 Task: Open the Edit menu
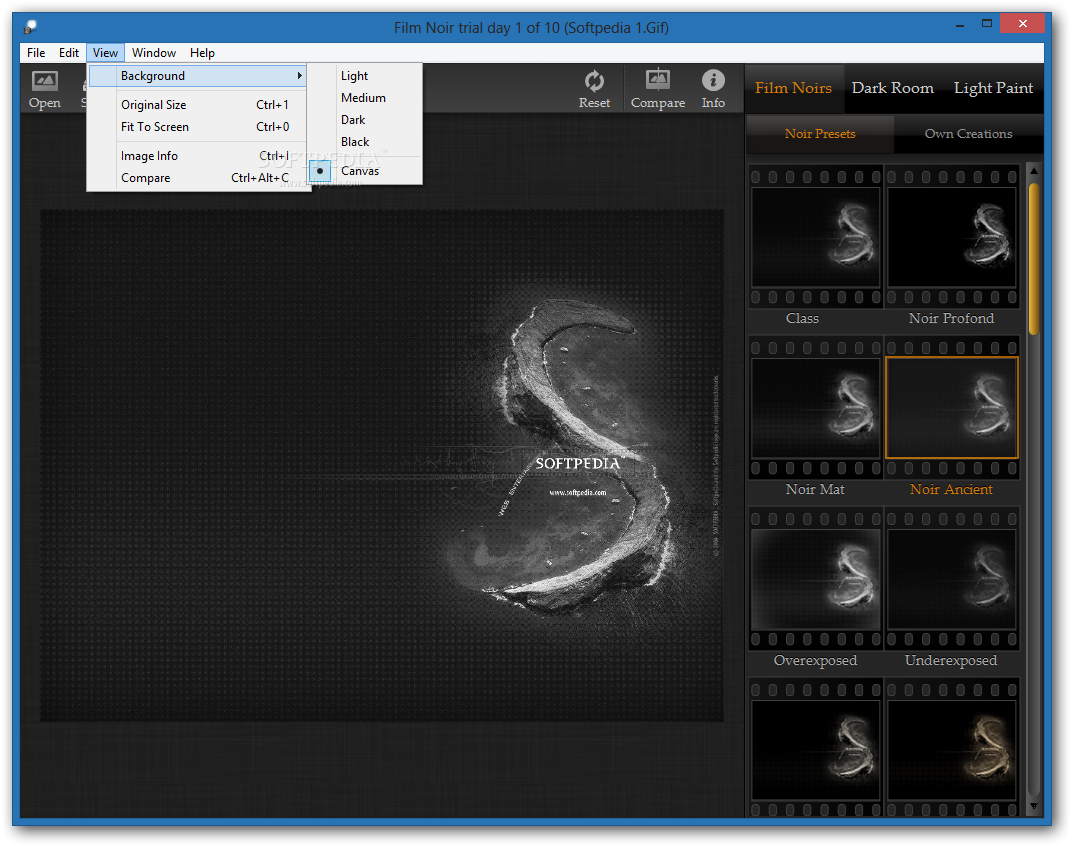click(x=68, y=53)
